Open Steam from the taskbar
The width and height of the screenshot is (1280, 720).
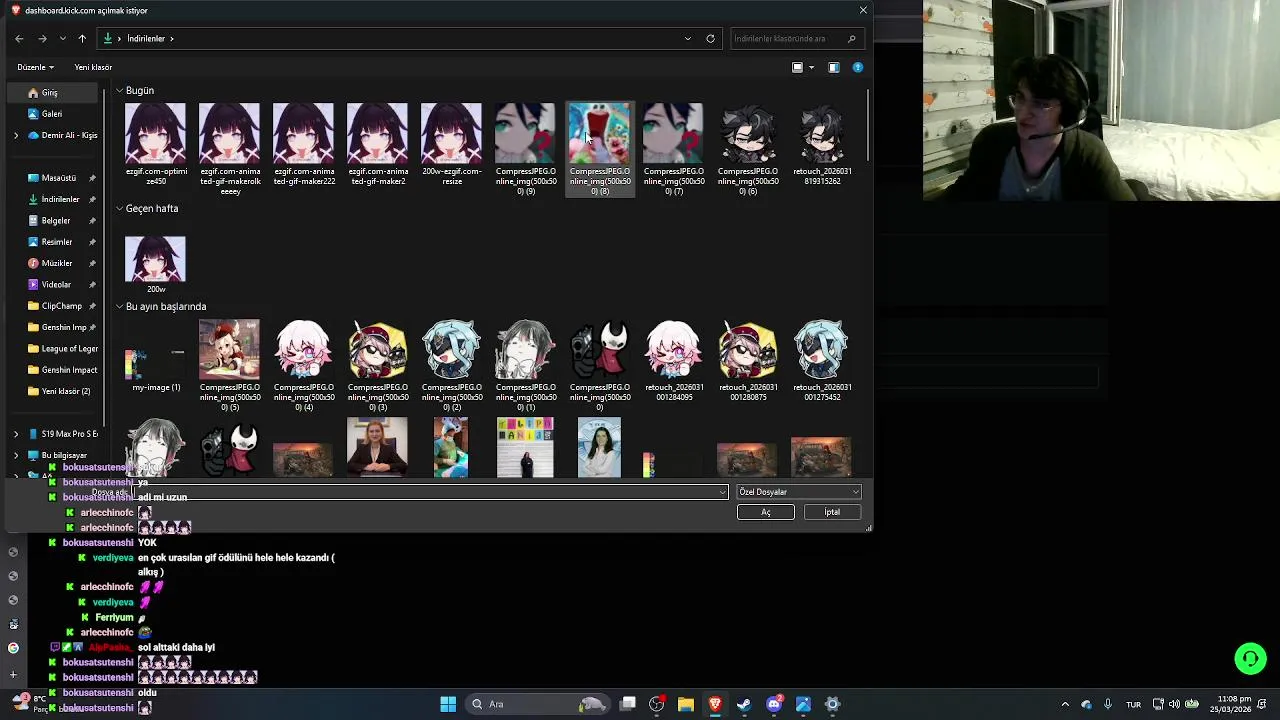point(744,704)
